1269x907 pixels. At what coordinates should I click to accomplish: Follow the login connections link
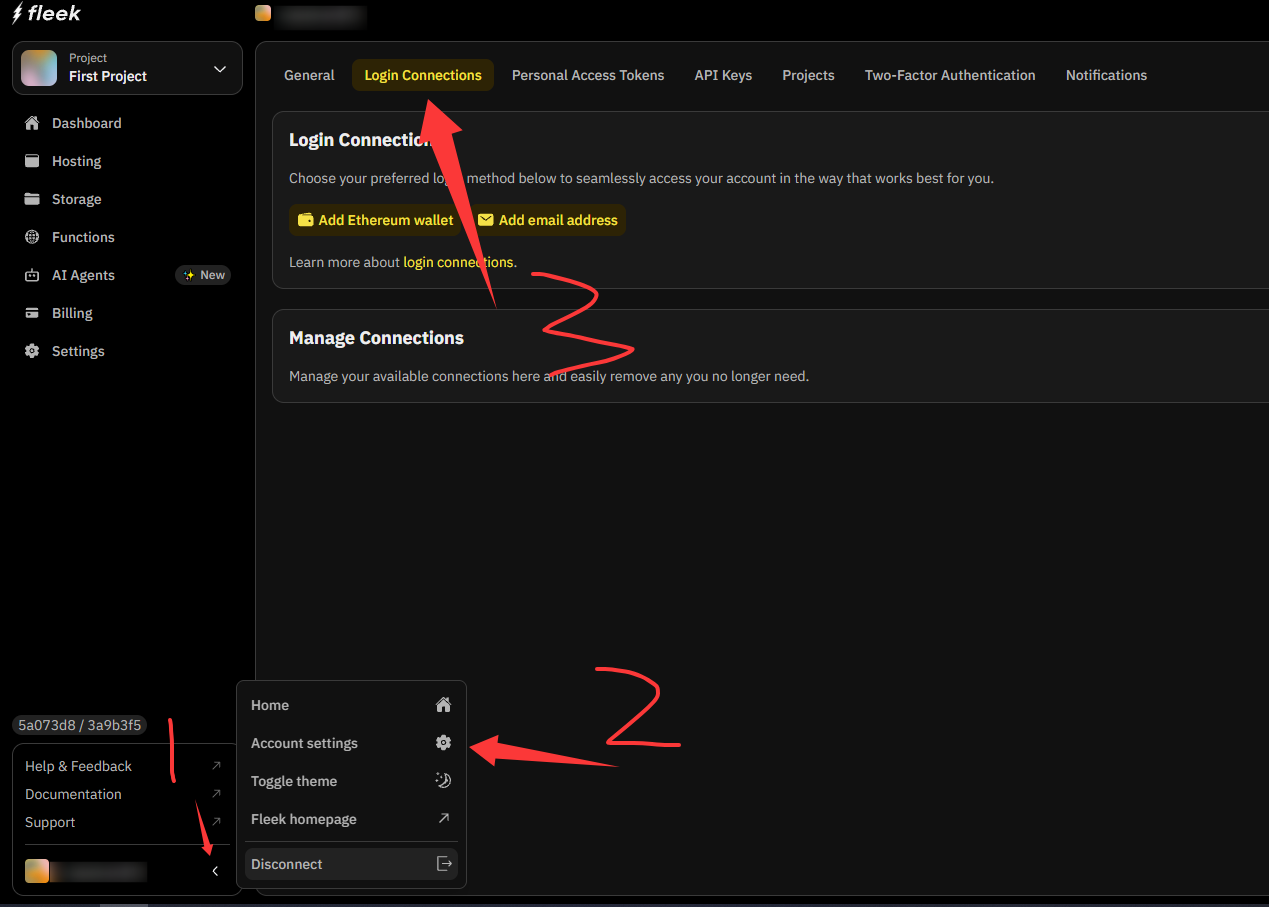click(x=458, y=262)
